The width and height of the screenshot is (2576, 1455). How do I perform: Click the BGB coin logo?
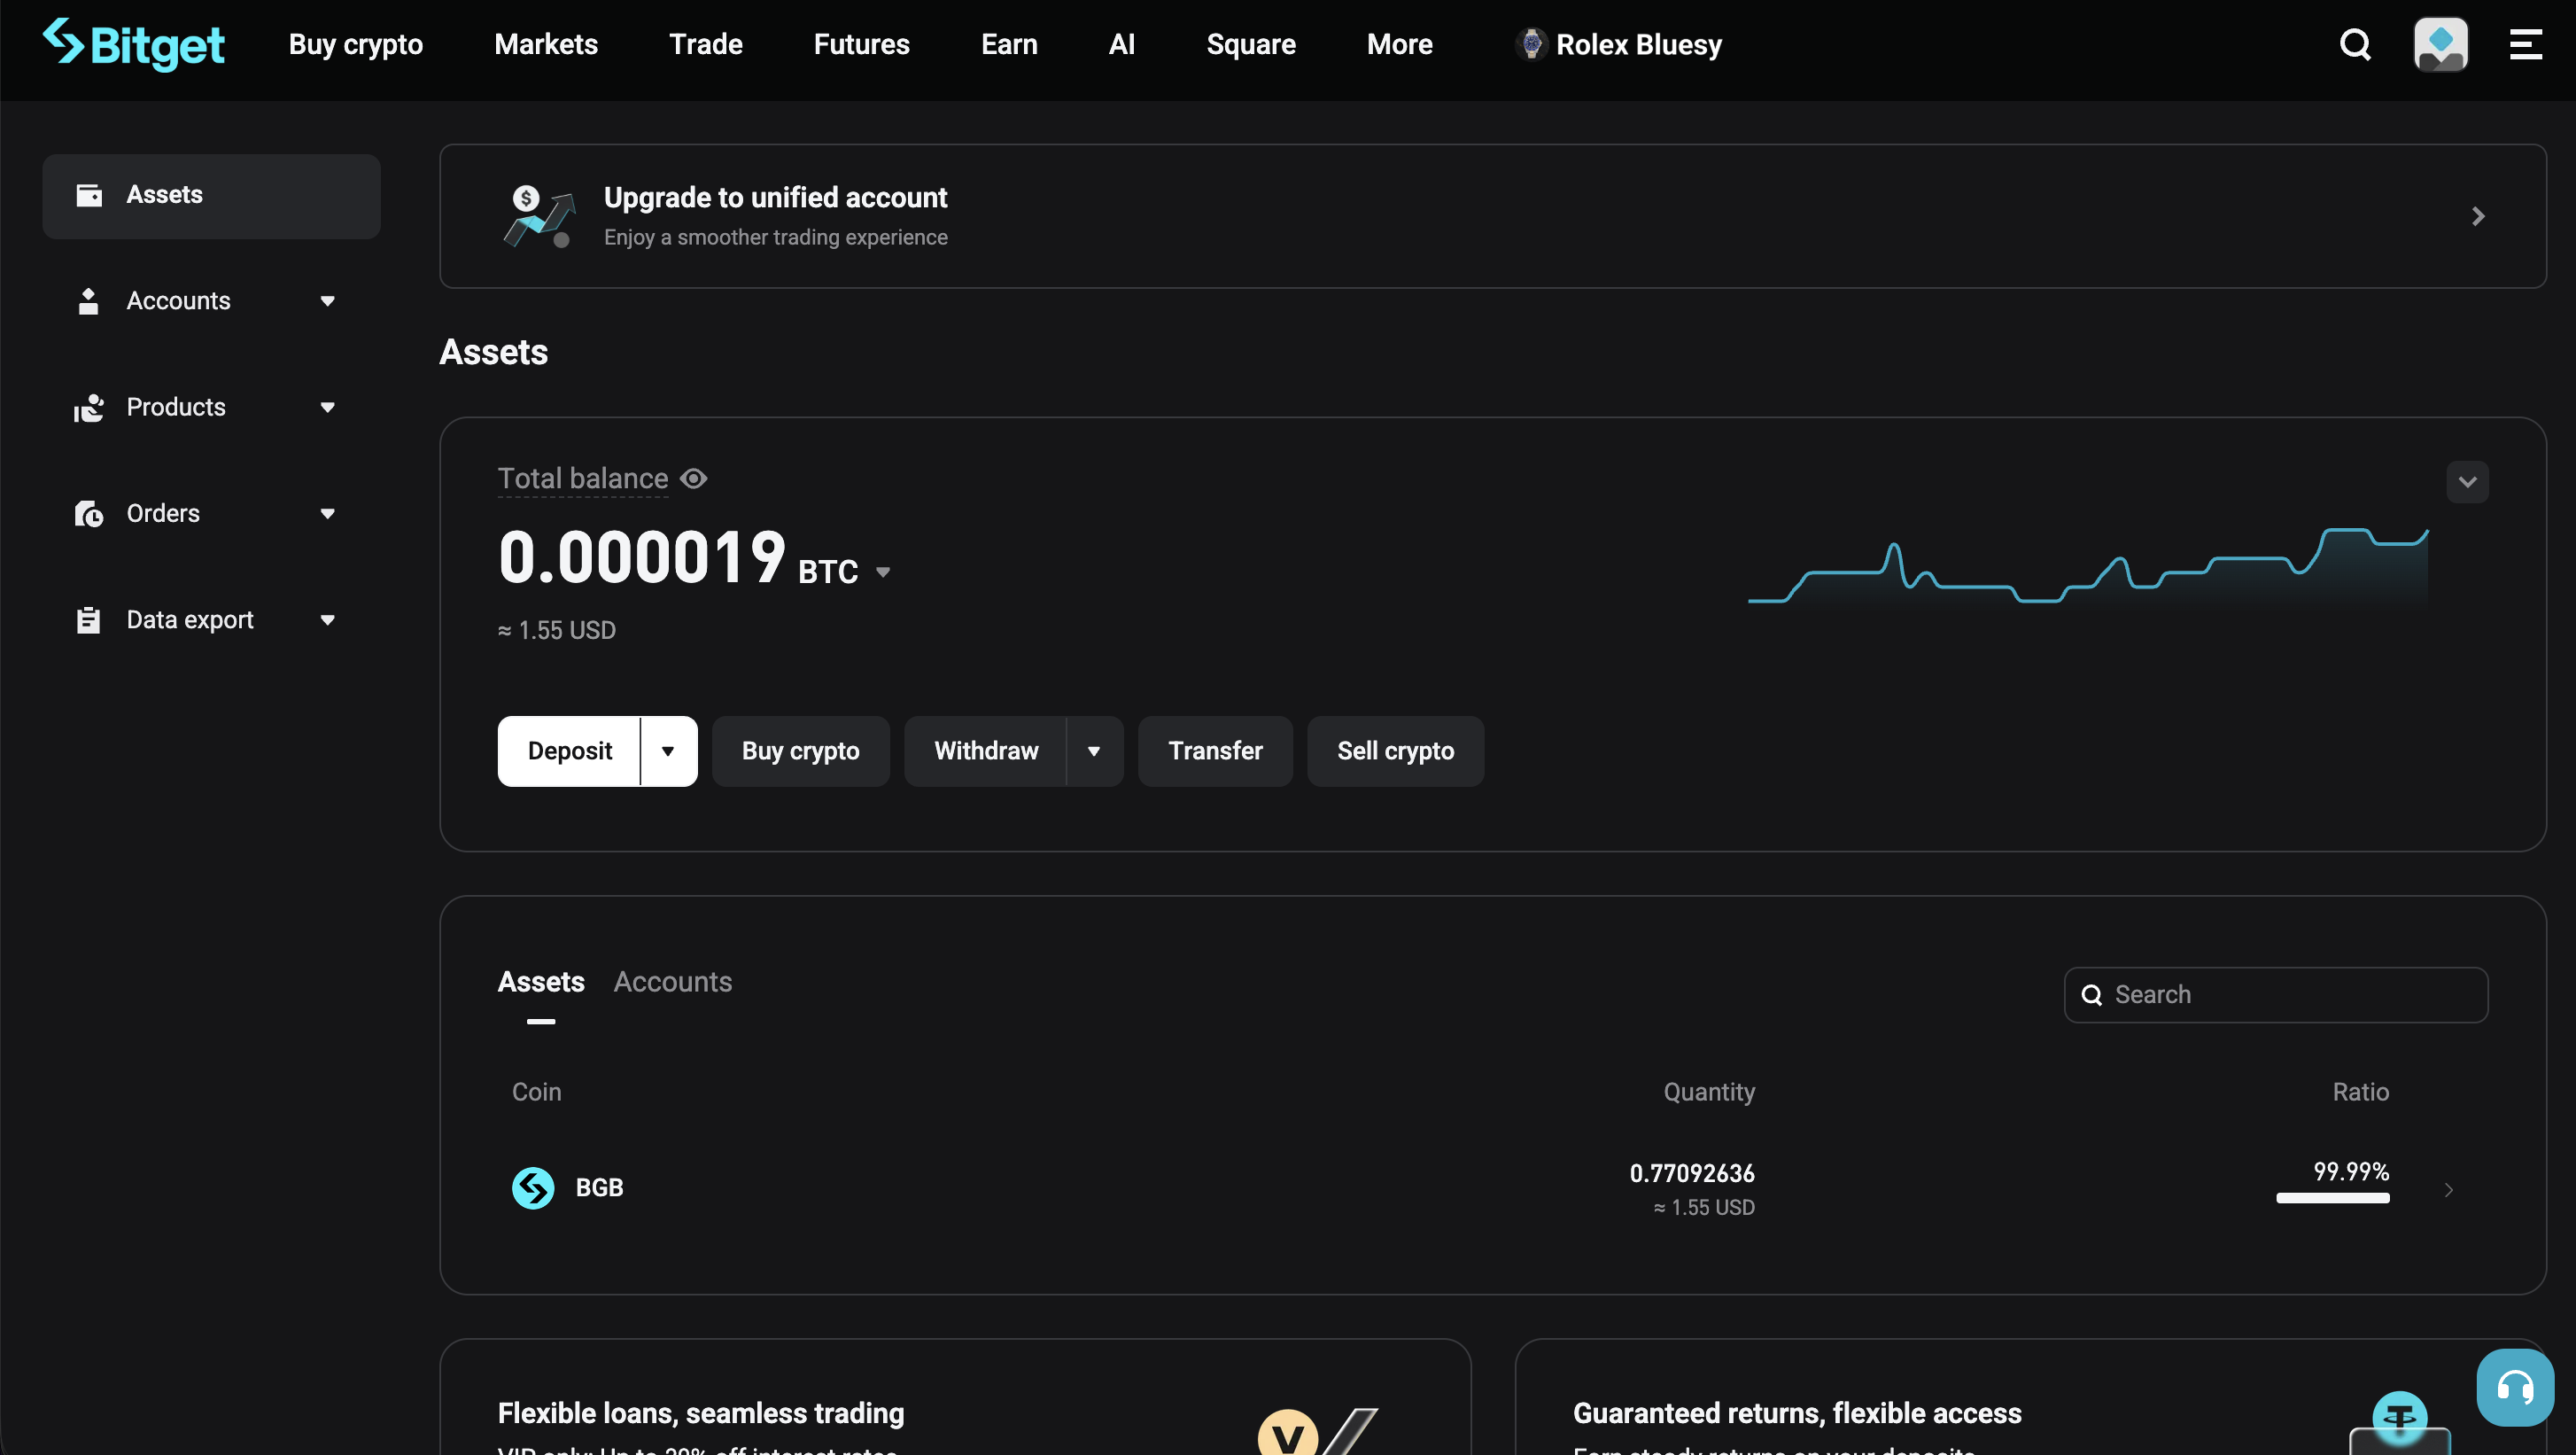click(x=533, y=1188)
